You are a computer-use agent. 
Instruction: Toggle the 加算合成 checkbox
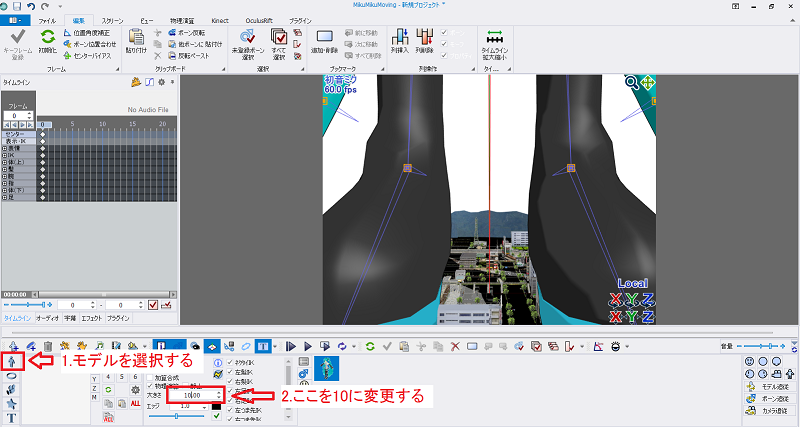point(150,378)
